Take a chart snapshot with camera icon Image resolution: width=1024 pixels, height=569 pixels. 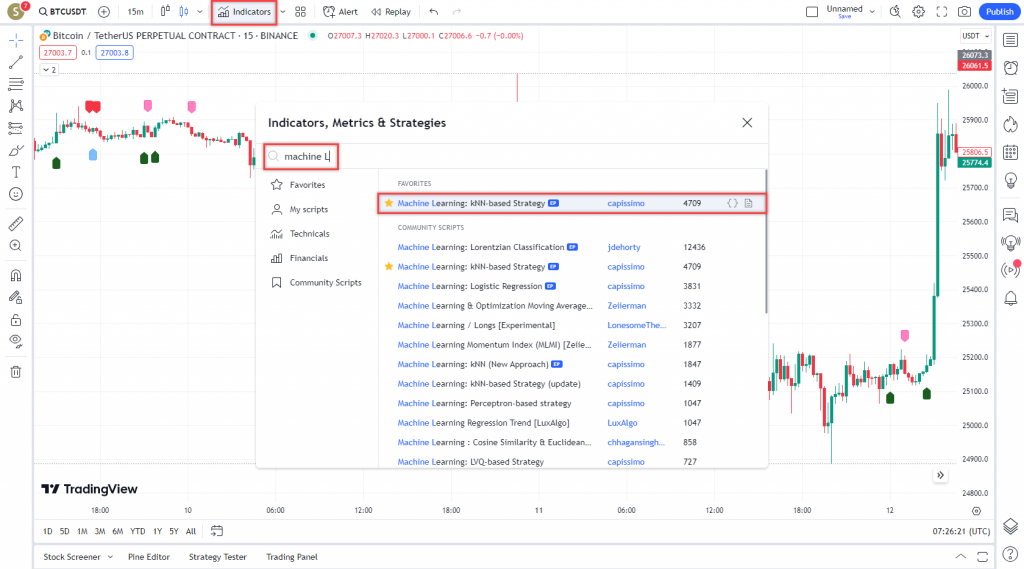(963, 12)
